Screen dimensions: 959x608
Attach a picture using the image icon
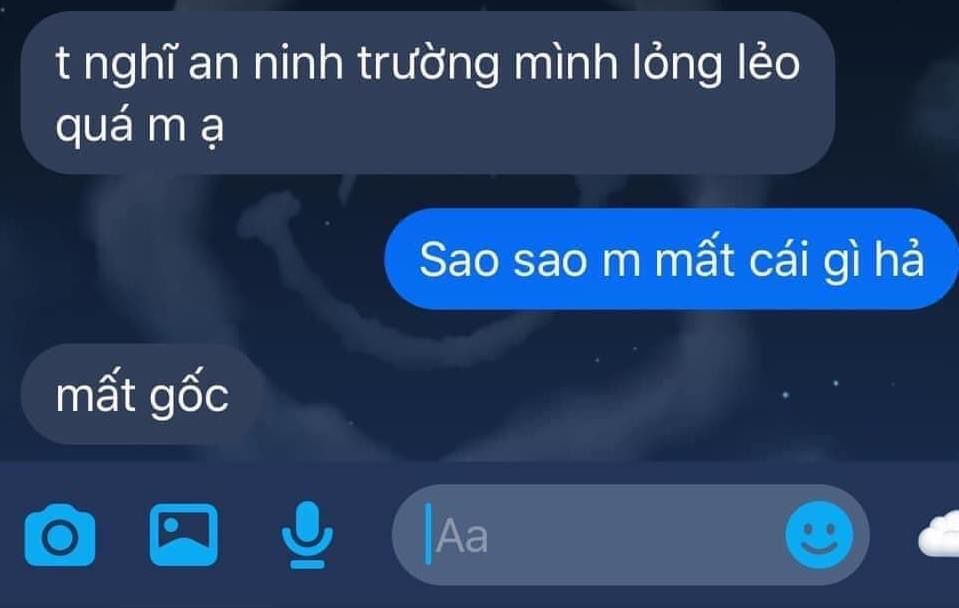point(183,534)
